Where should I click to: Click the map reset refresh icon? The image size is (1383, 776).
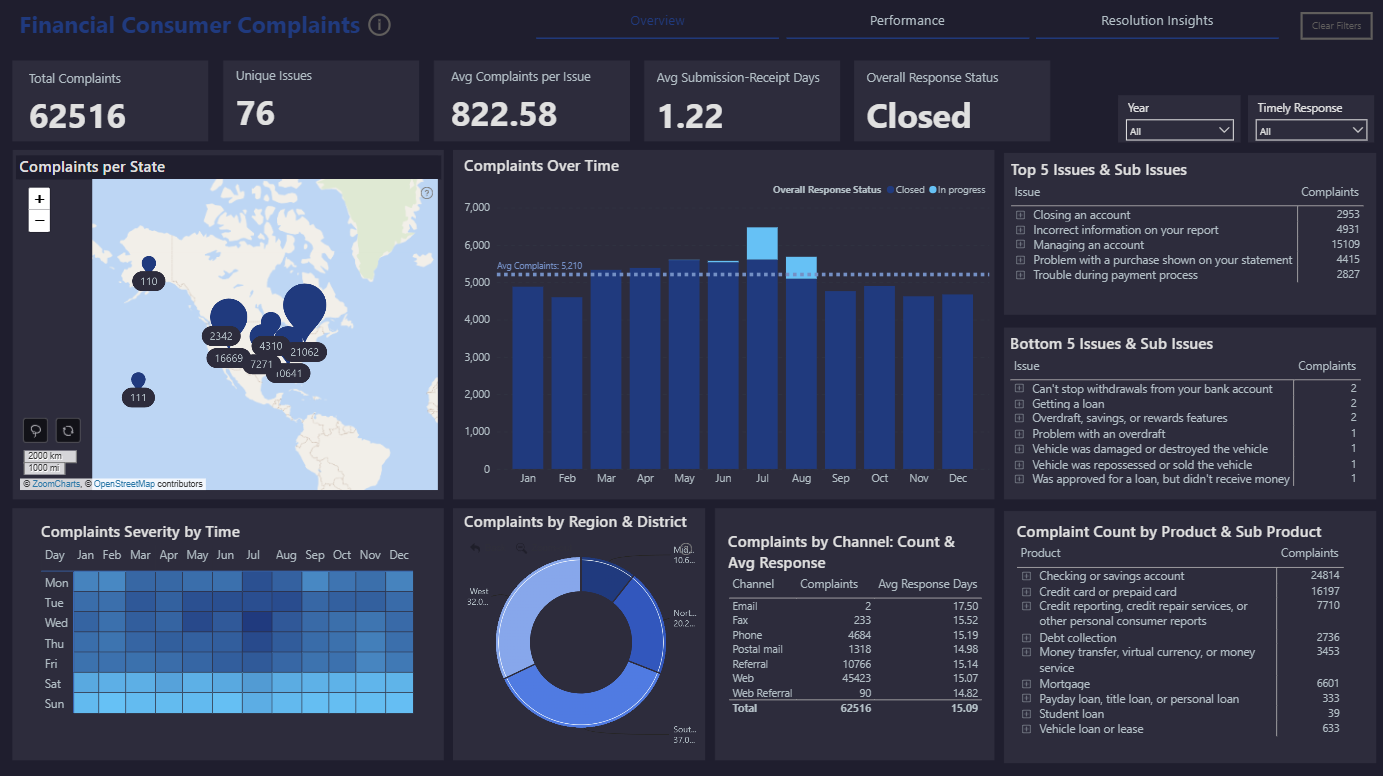point(68,430)
